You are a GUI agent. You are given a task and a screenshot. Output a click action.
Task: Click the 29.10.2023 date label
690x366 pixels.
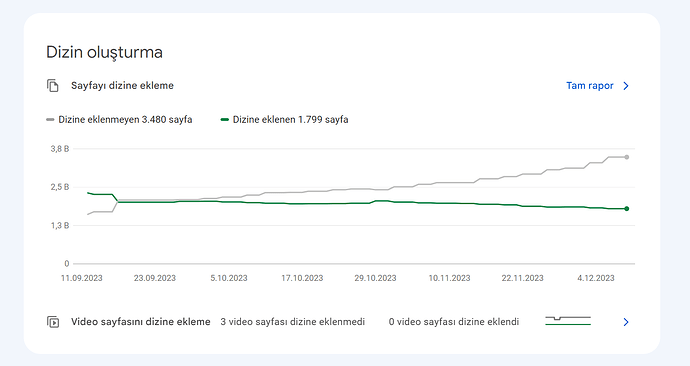pyautogui.click(x=375, y=278)
